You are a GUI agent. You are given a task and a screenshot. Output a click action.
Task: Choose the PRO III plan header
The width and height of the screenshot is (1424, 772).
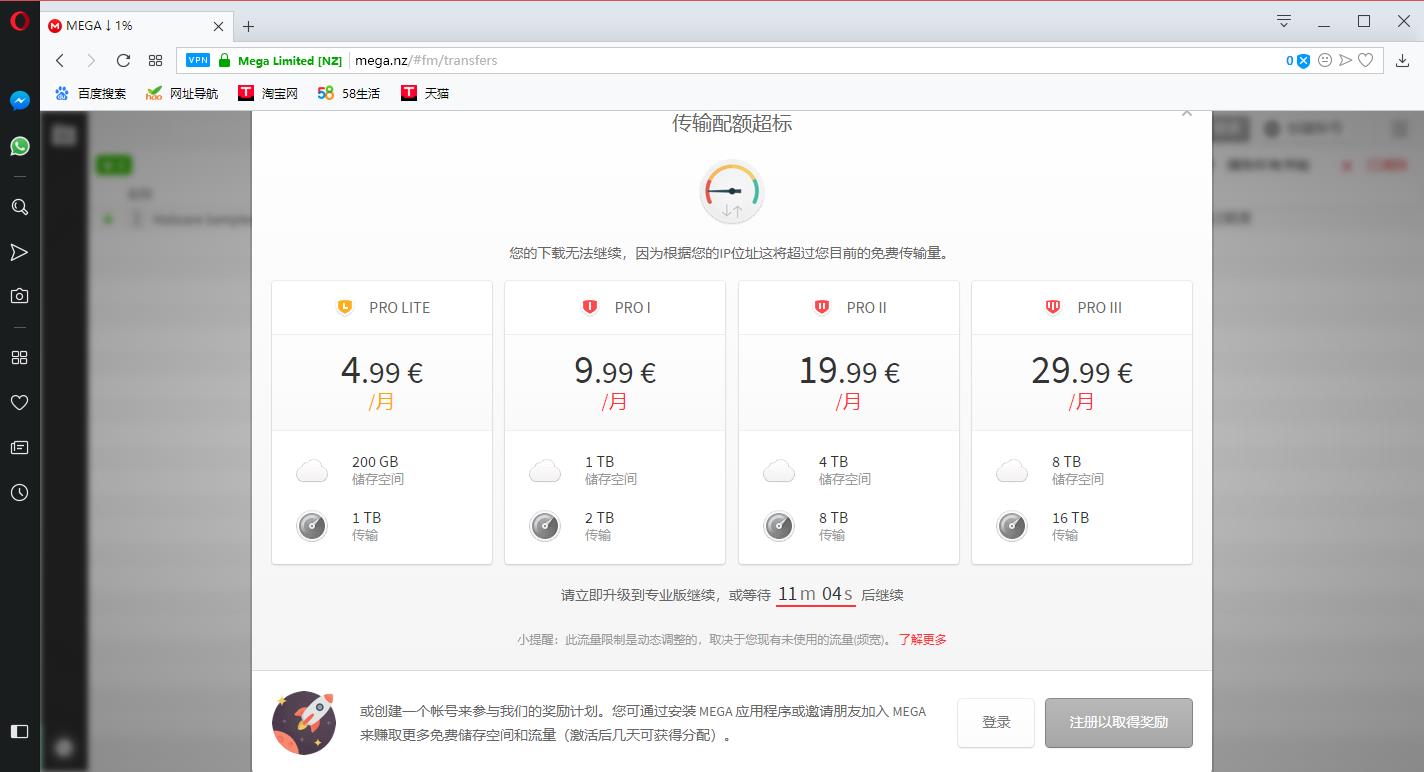[1082, 308]
